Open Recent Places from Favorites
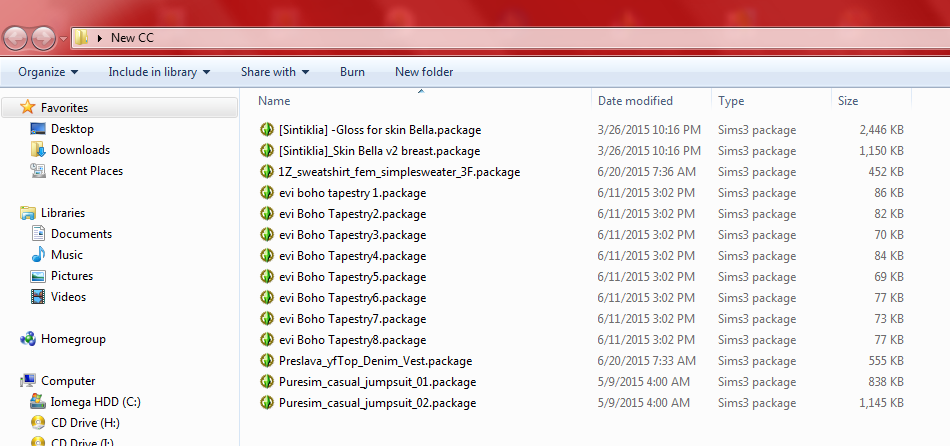 (x=87, y=171)
